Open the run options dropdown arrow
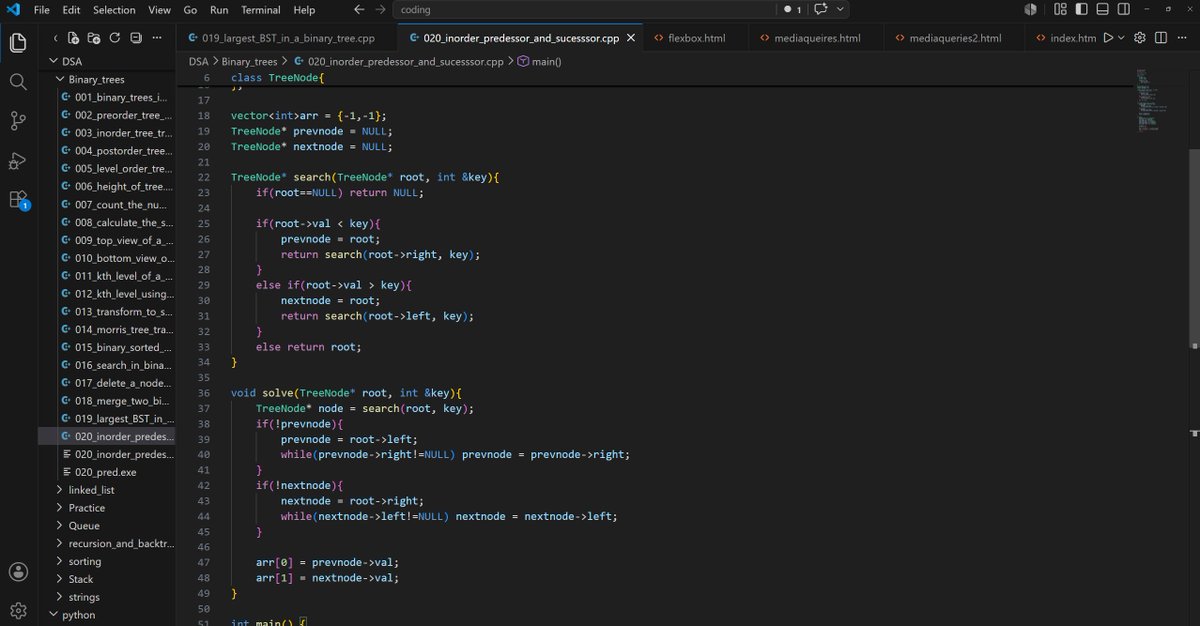The width and height of the screenshot is (1200, 626). pyautogui.click(x=1121, y=38)
